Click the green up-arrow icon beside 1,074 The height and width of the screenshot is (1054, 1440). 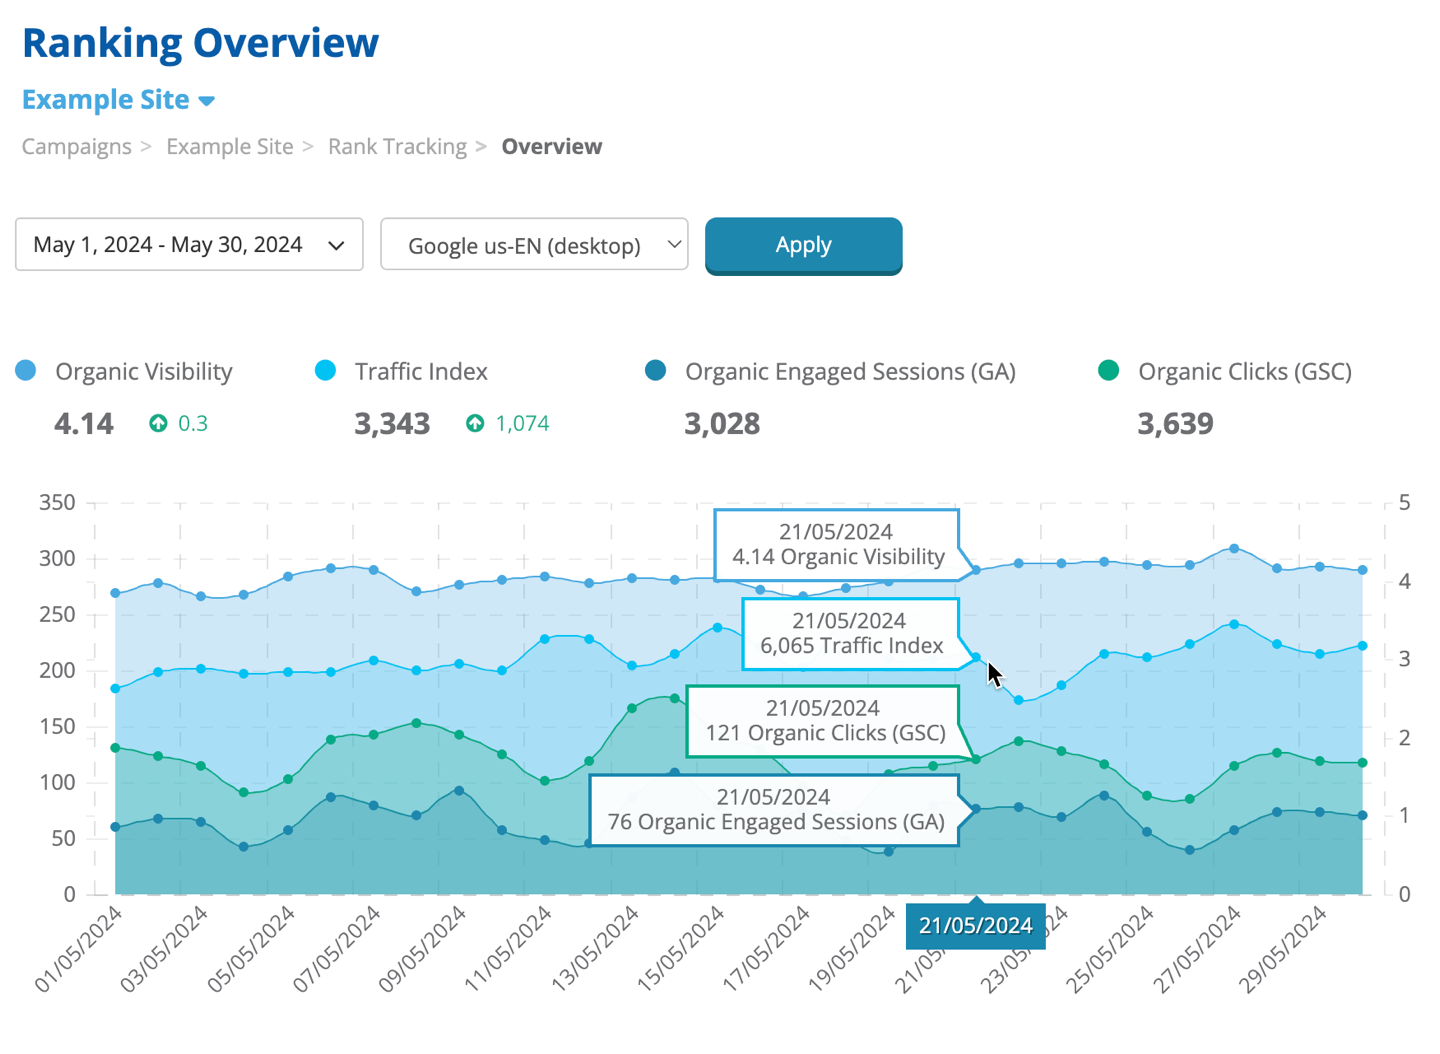tap(475, 423)
